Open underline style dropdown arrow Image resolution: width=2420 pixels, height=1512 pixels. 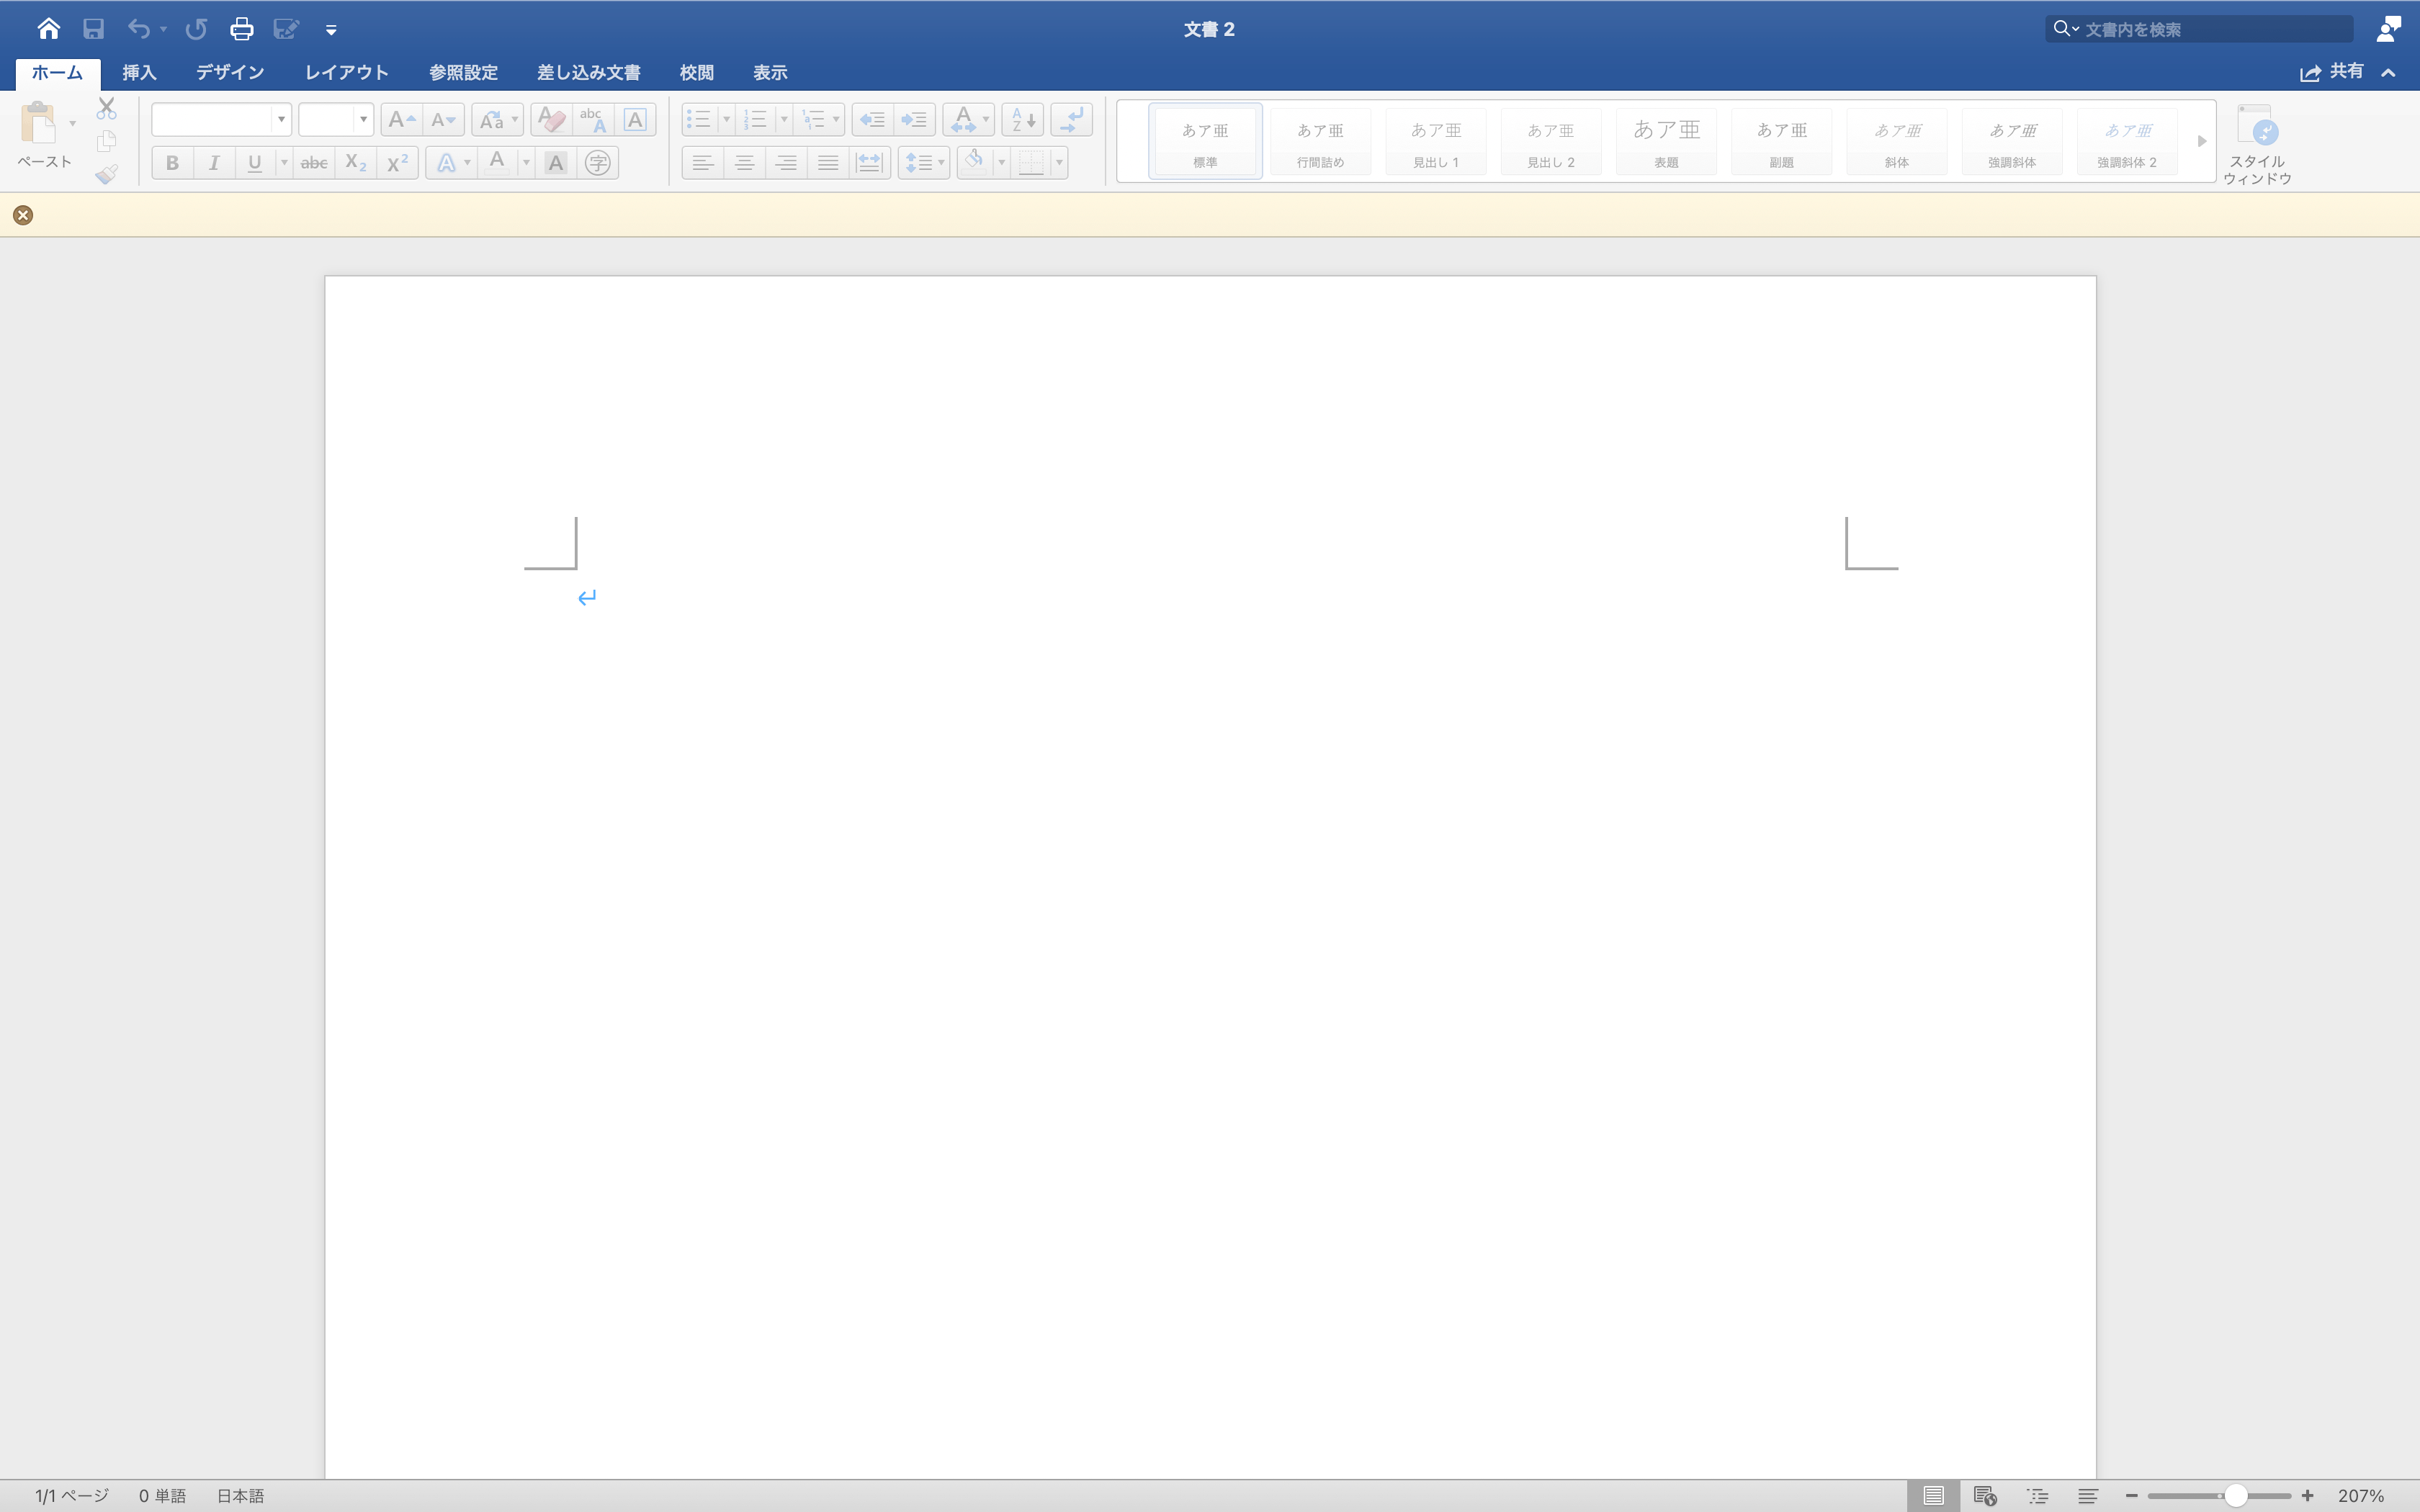click(x=284, y=163)
